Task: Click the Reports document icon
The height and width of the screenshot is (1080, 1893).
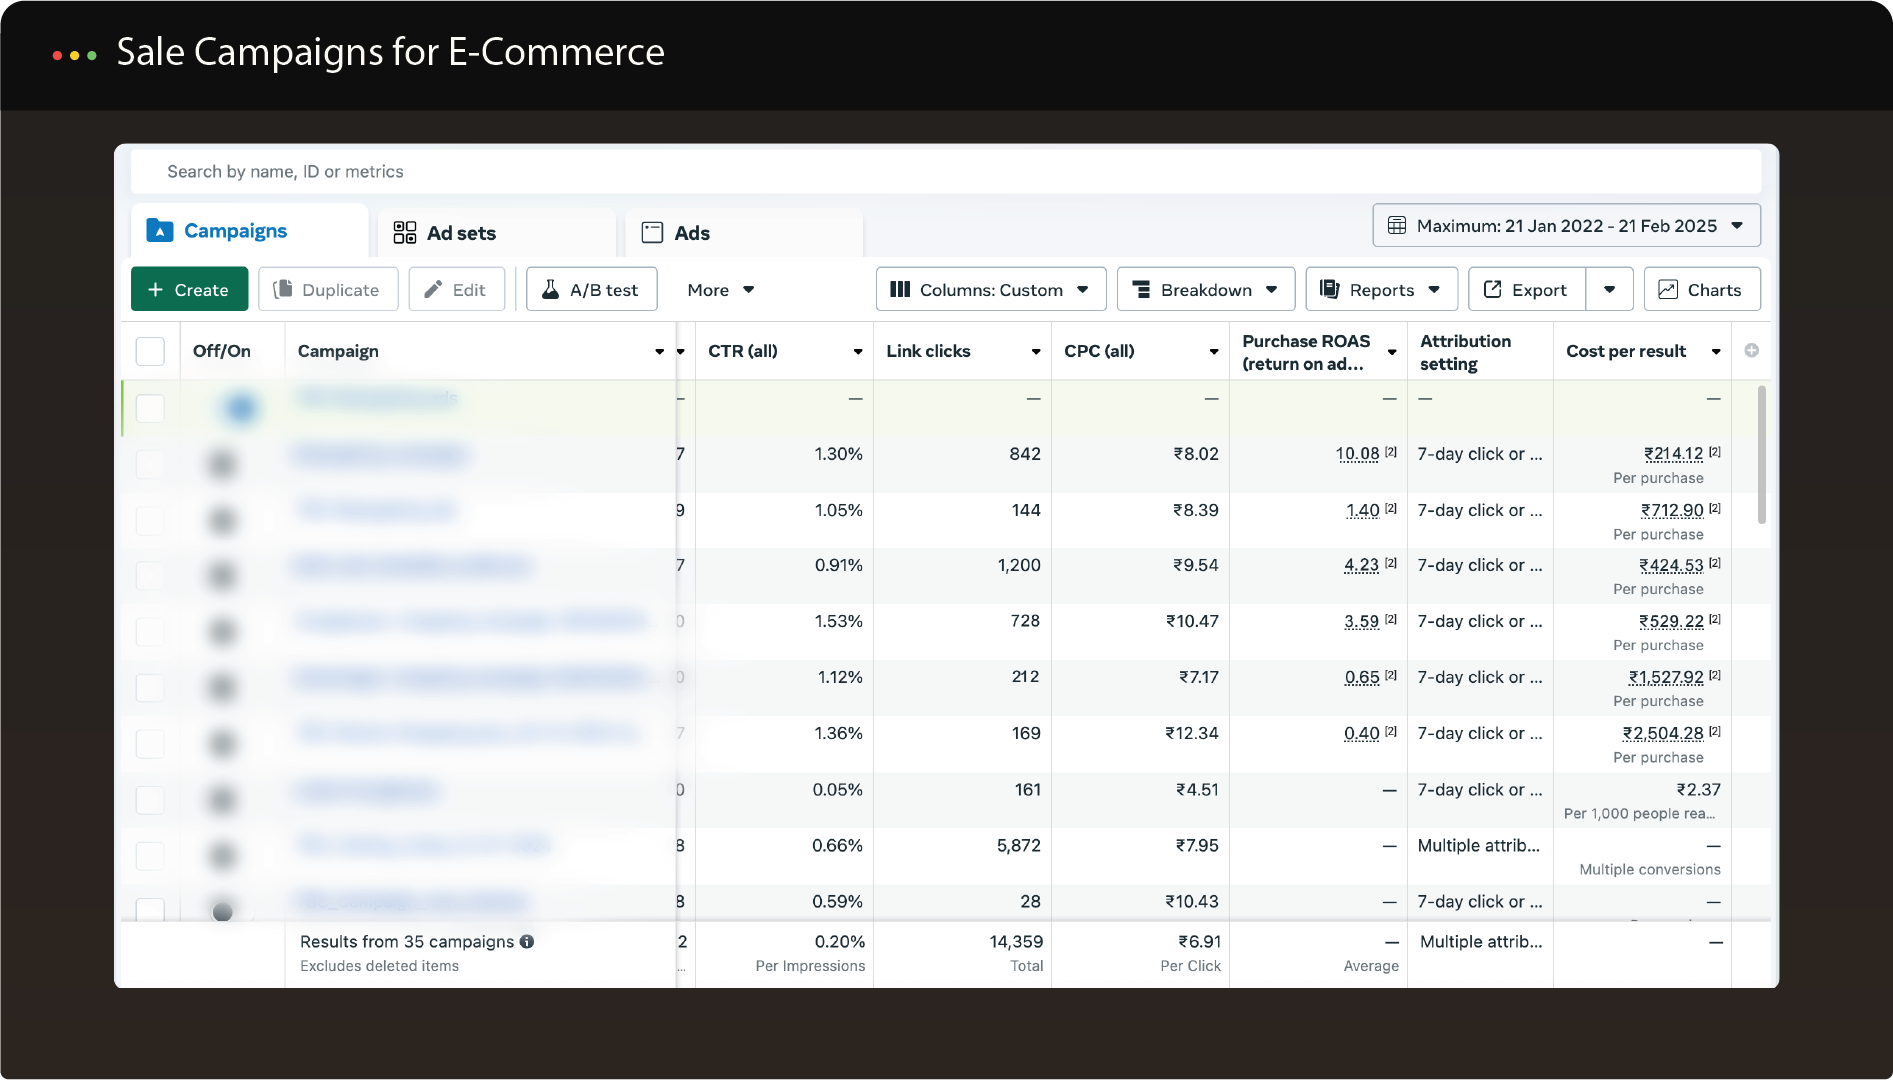Action: coord(1329,289)
